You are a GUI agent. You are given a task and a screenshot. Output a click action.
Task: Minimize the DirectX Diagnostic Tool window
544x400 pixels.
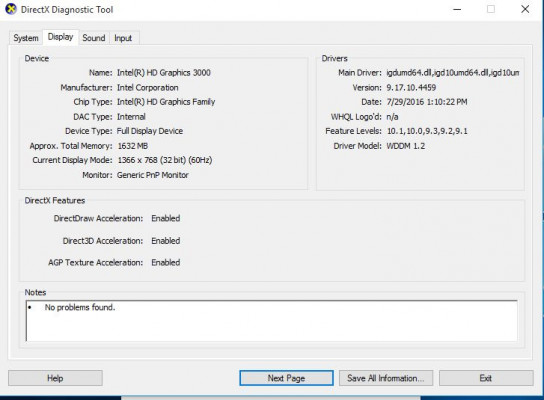pos(457,9)
